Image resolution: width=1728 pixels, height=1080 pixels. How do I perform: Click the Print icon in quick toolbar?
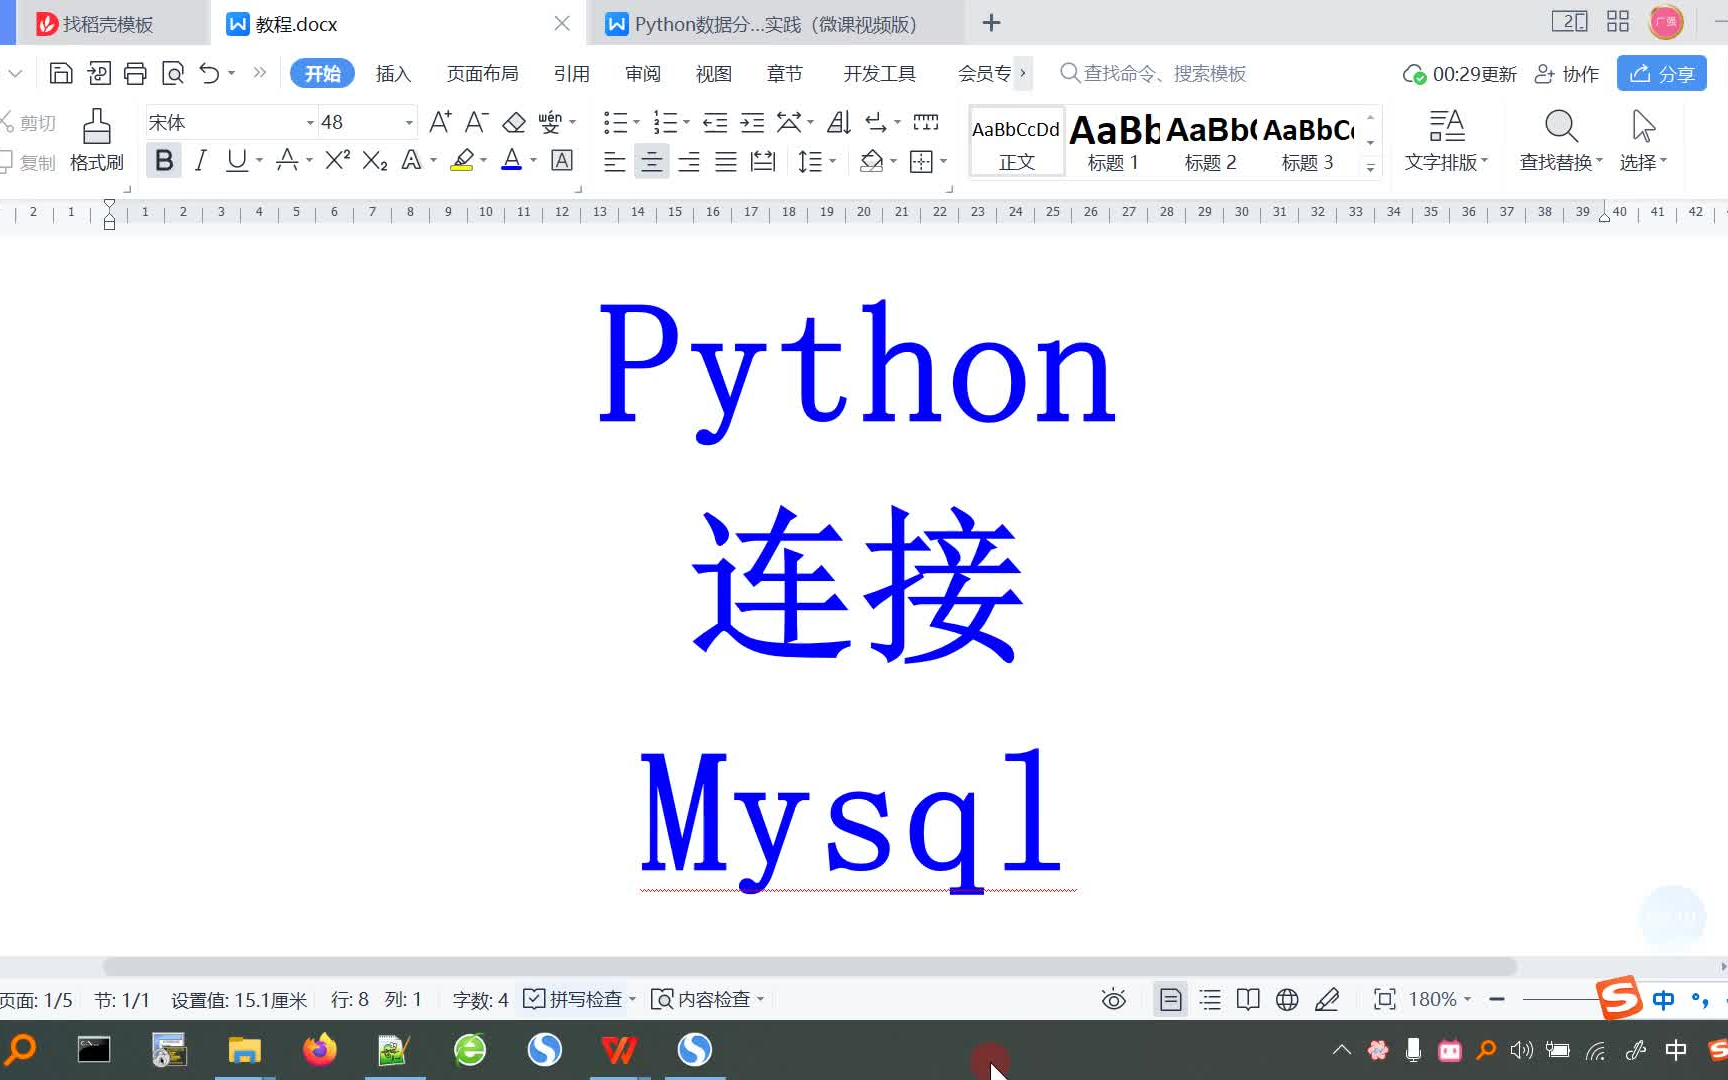(135, 73)
